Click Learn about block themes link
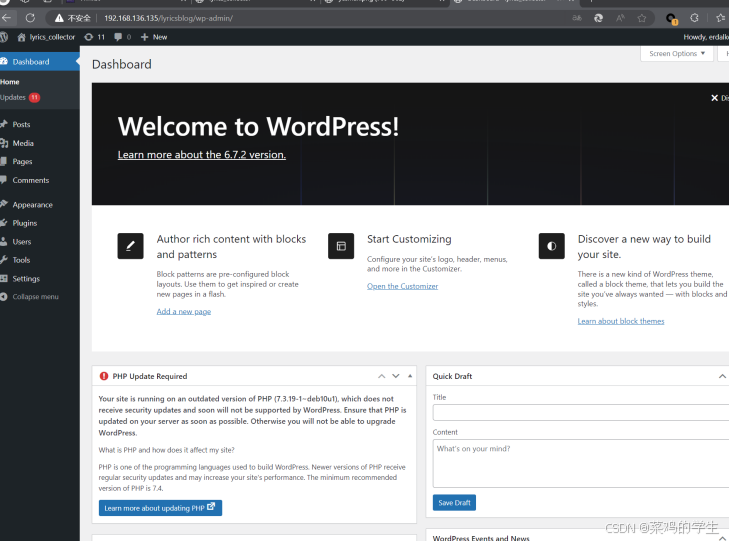The height and width of the screenshot is (541, 730). pyautogui.click(x=621, y=321)
